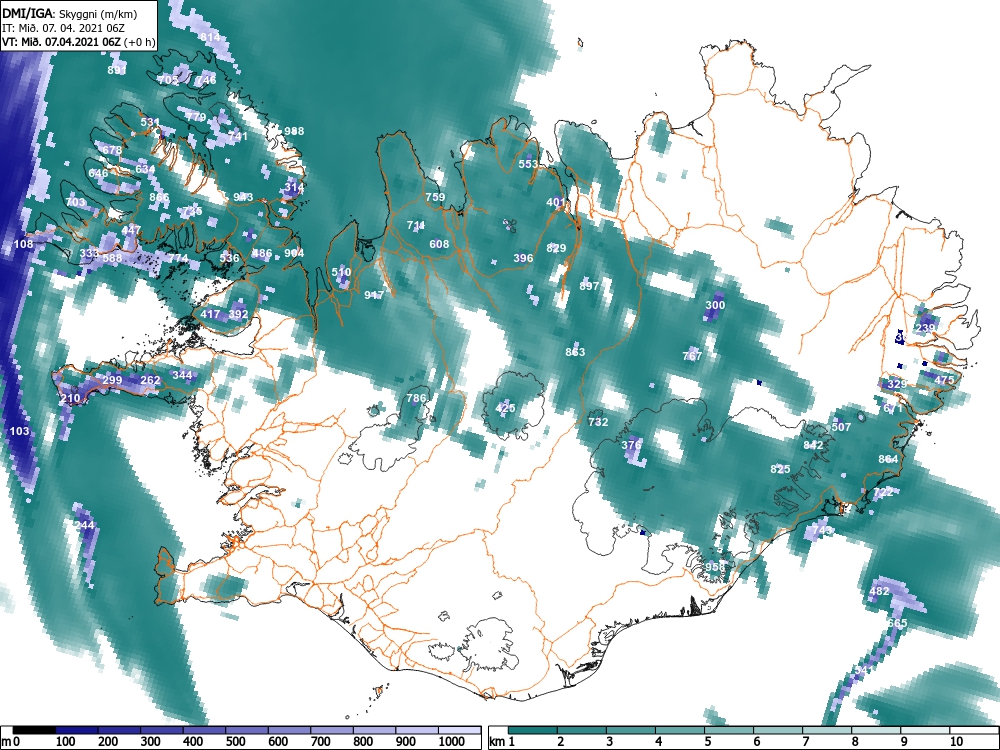1000x750 pixels.
Task: Click the '988' visibility value on the map
Action: point(294,131)
